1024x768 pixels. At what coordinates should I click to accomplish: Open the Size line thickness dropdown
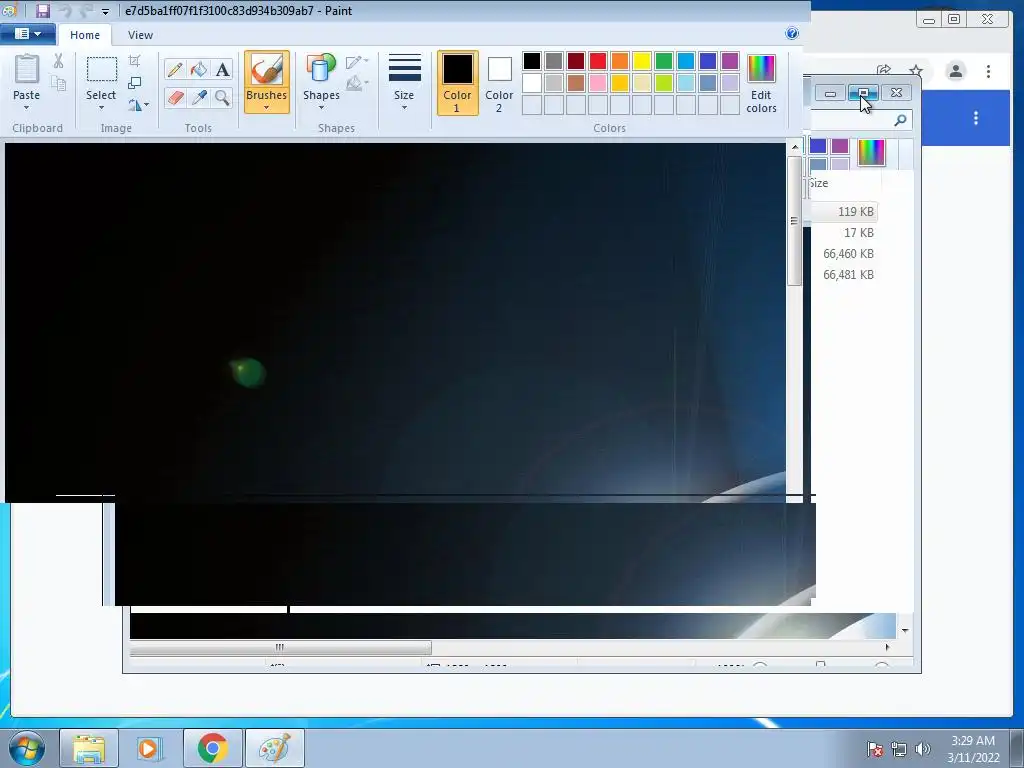coord(404,82)
